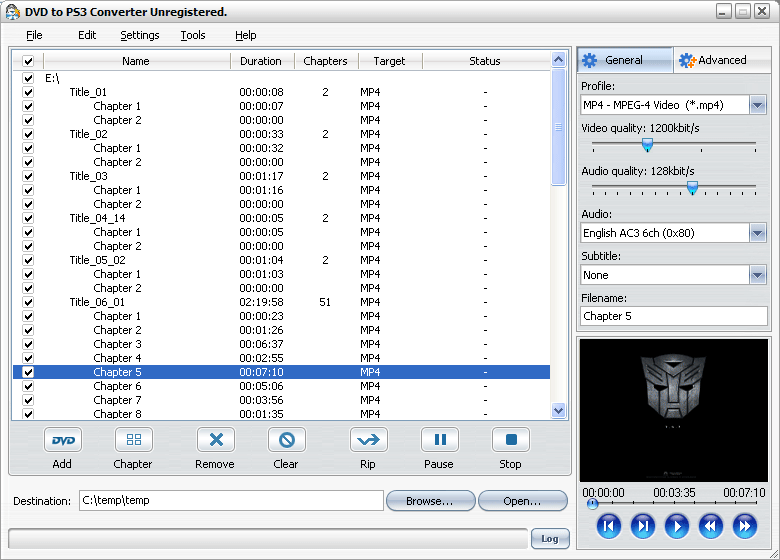Viewport: 780px width, 560px height.
Task: Click the Chapter grid icon
Action: 133,440
